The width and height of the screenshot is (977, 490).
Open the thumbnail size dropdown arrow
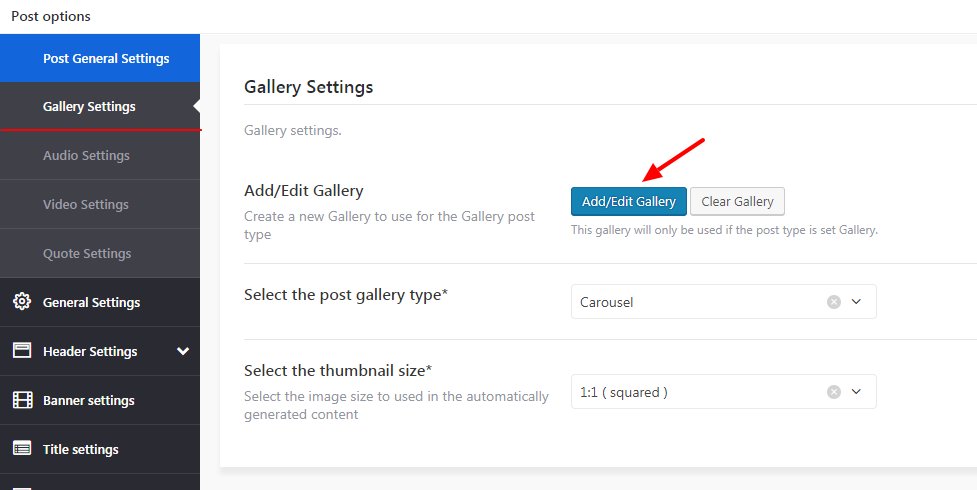pos(856,392)
